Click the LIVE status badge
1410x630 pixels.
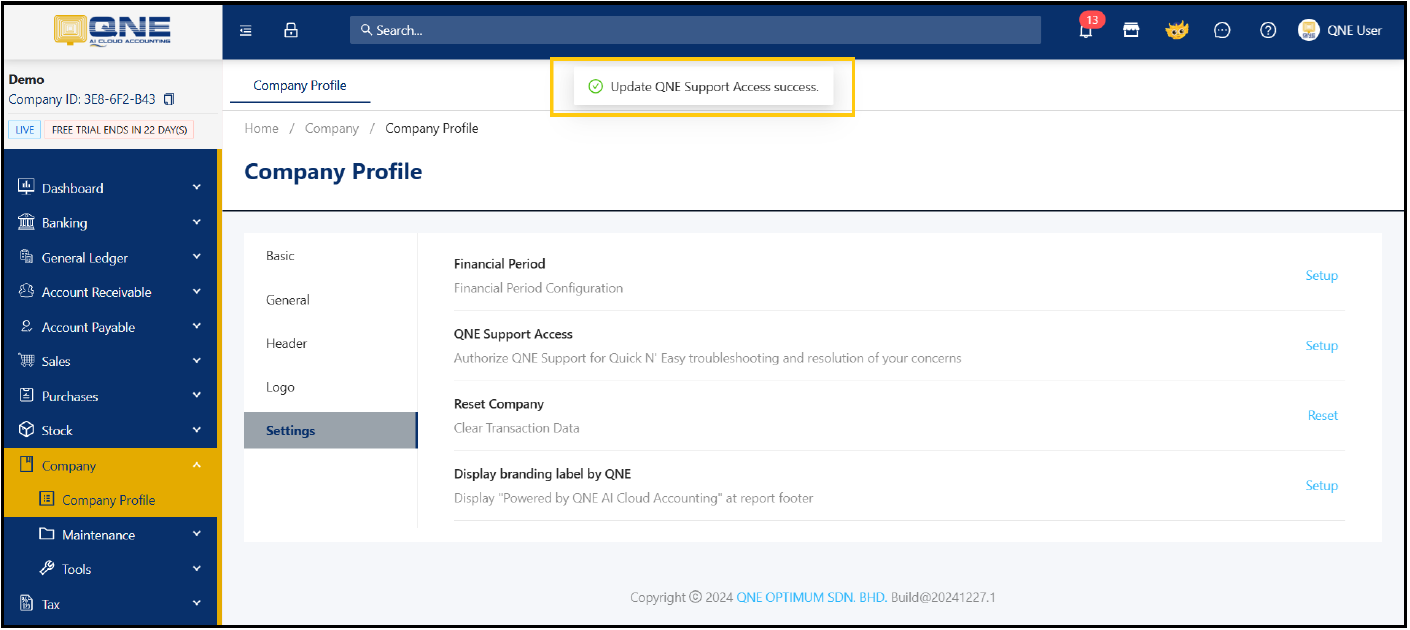pyautogui.click(x=25, y=130)
